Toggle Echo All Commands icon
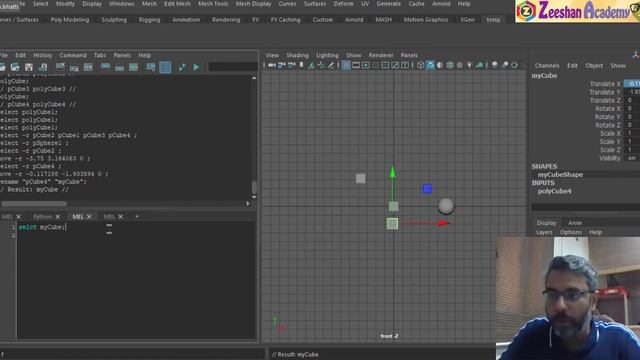Viewport: 640px width, 360px height. pyautogui.click(x=151, y=67)
